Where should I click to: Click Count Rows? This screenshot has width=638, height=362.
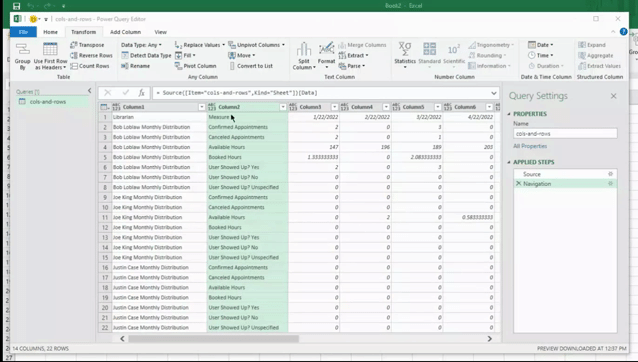tap(90, 66)
